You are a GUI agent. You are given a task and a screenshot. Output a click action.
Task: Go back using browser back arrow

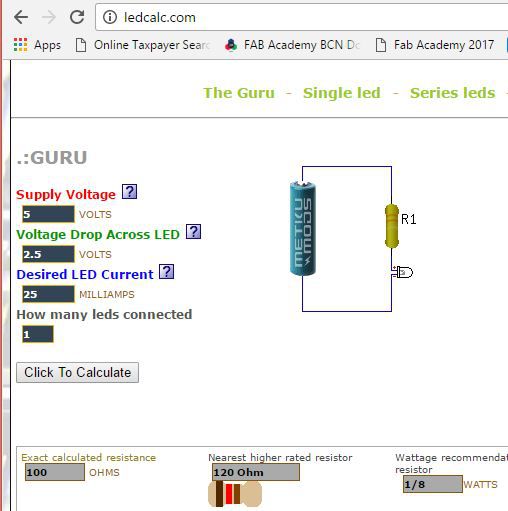[21, 17]
